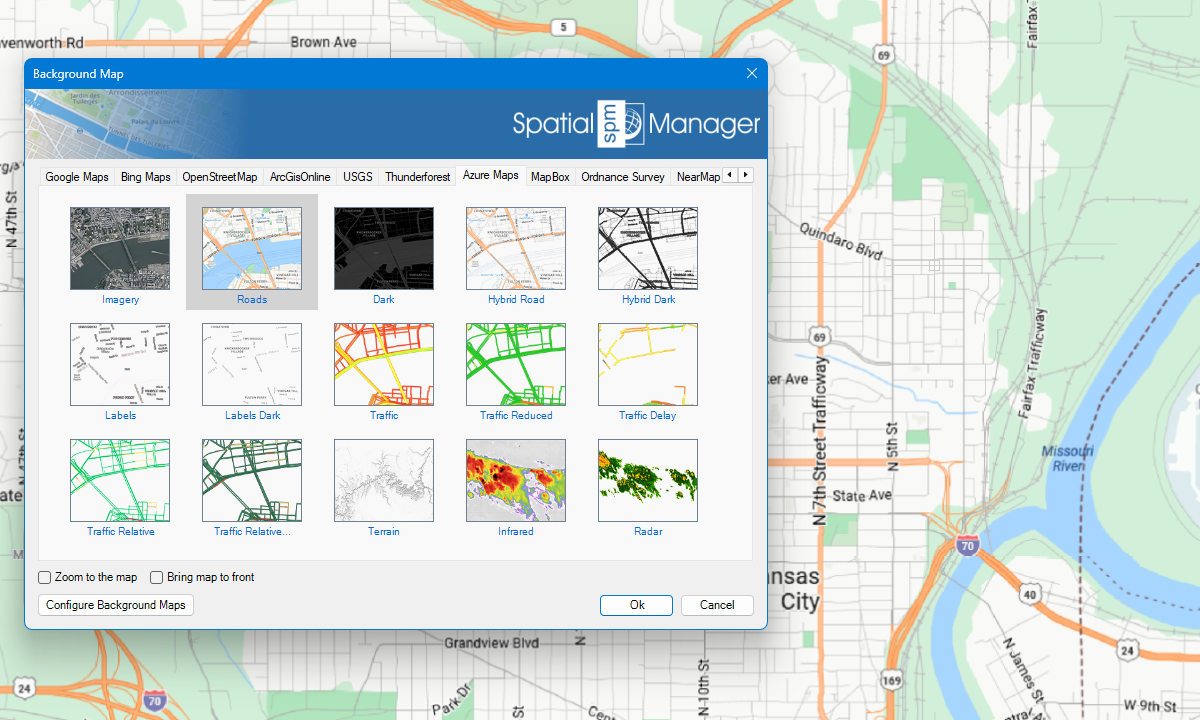Screen dimensions: 1200x720
Task: Click the N 5th St map label
Action: [893, 445]
